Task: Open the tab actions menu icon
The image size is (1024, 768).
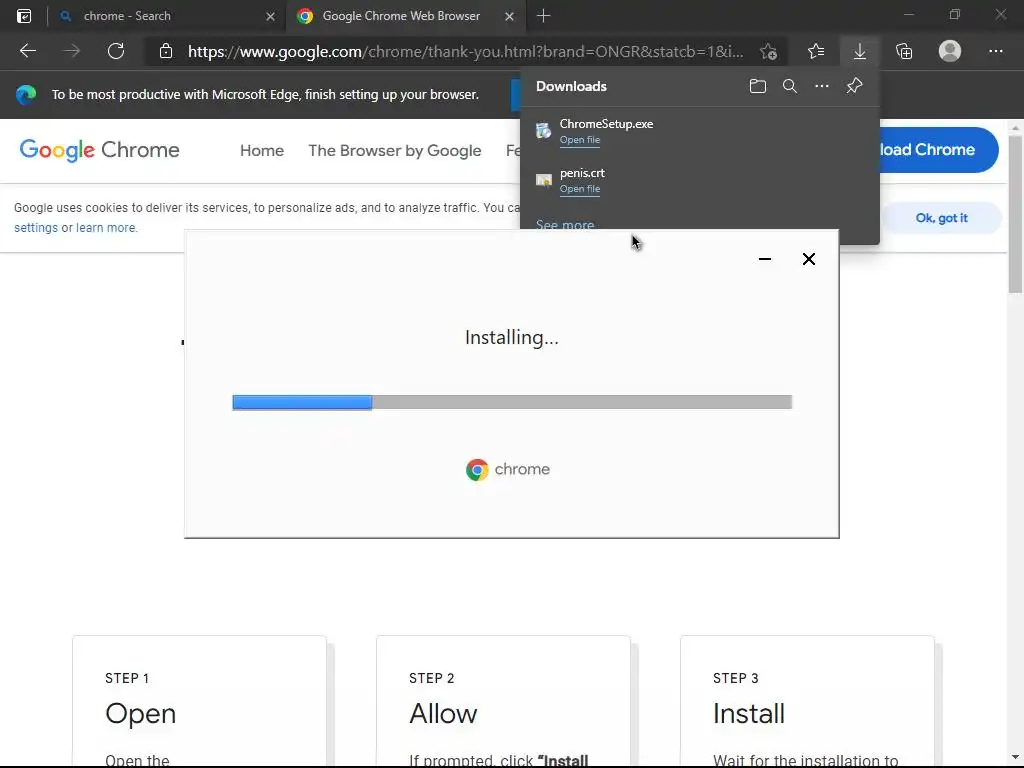Action: (24, 16)
